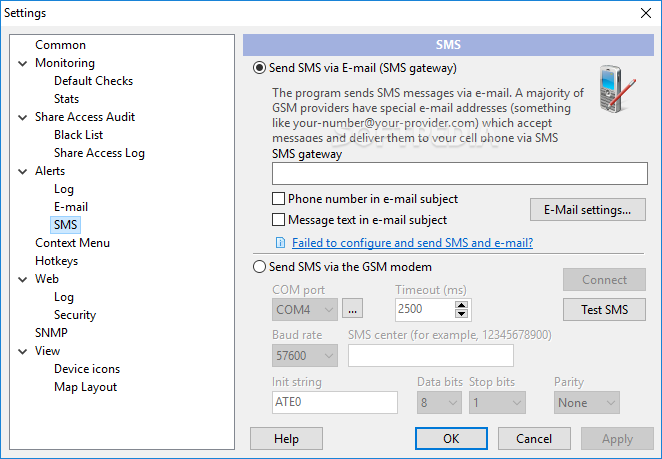This screenshot has height=459, width=662.
Task: Click the SMS center input field
Action: tap(431, 356)
